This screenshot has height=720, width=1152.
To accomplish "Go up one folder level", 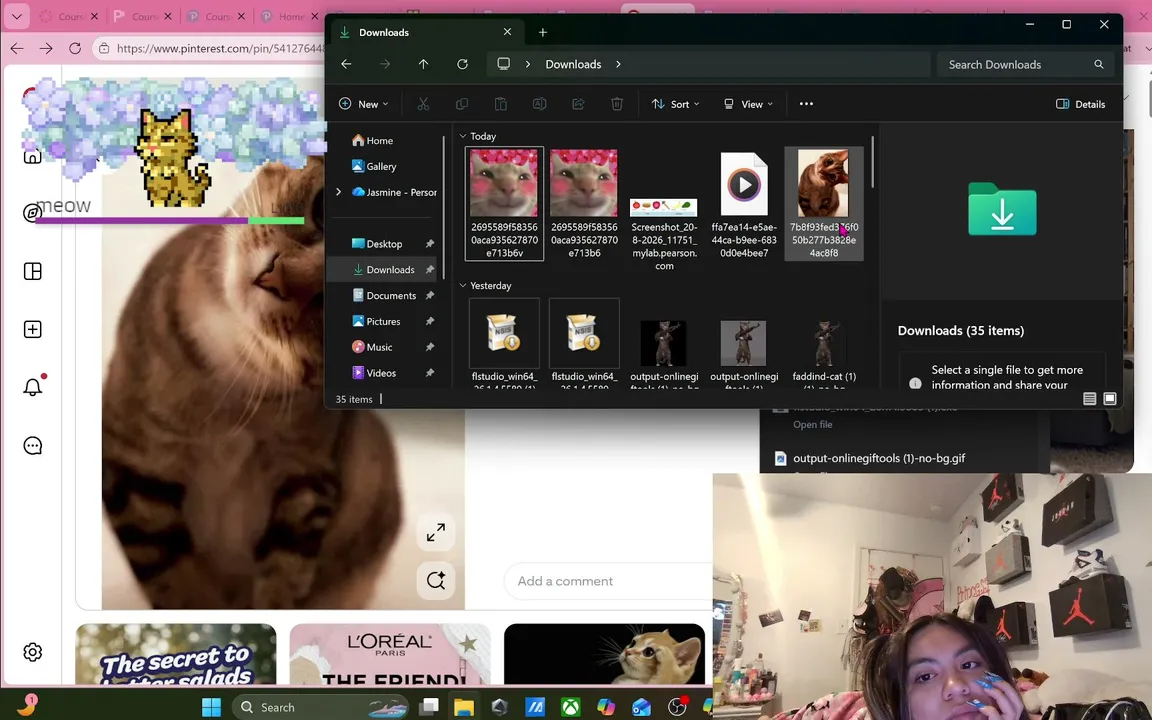I will click(423, 64).
